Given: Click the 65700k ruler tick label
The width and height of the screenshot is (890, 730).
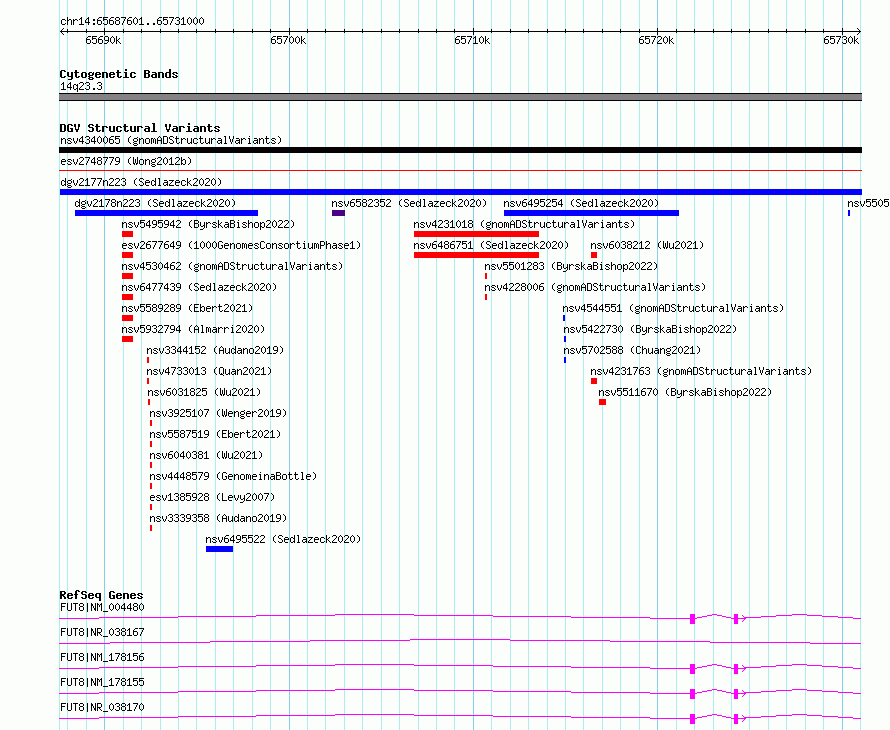Looking at the screenshot, I should point(288,40).
